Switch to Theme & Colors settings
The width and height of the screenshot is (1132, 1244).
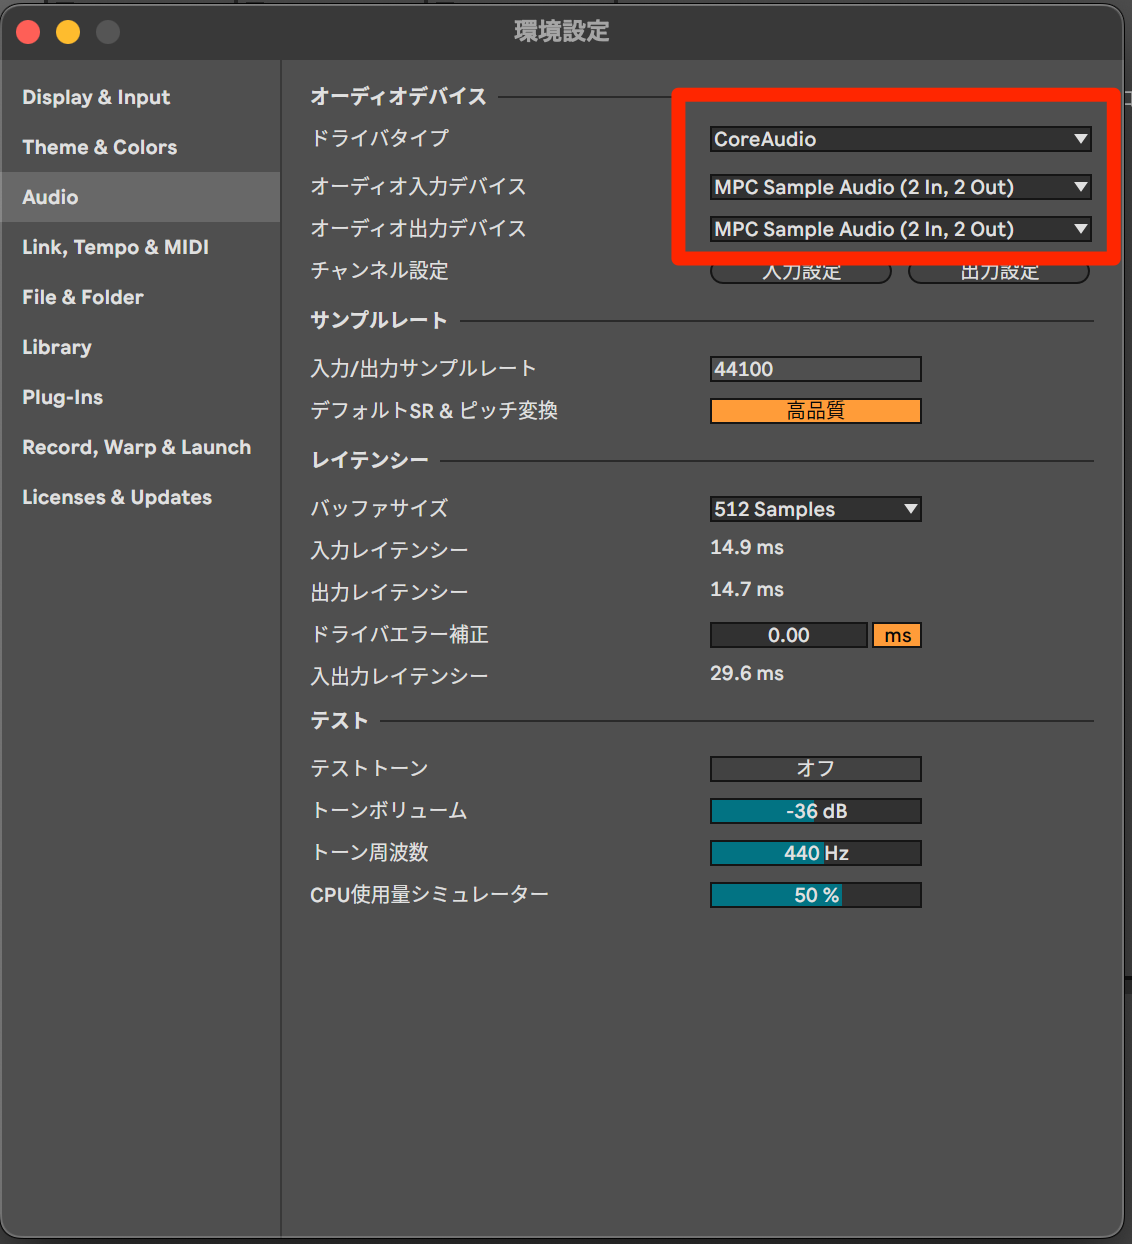tap(99, 147)
